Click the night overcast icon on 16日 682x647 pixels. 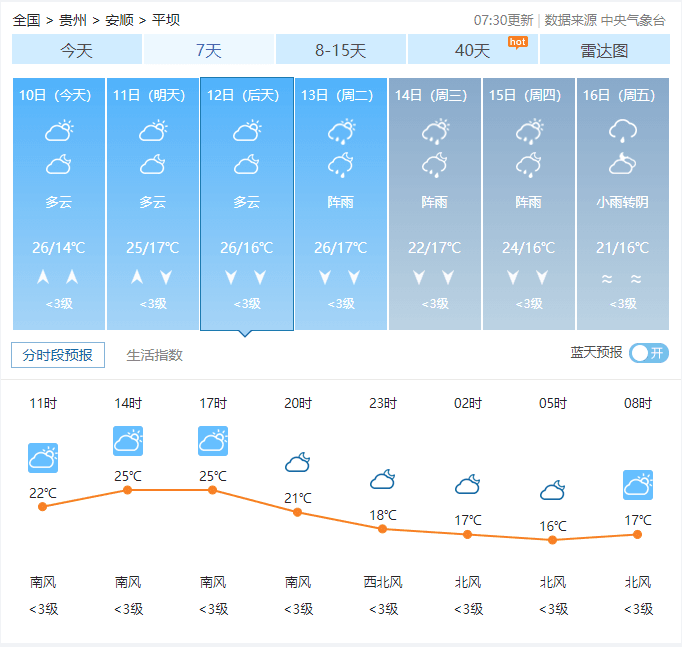tap(622, 163)
